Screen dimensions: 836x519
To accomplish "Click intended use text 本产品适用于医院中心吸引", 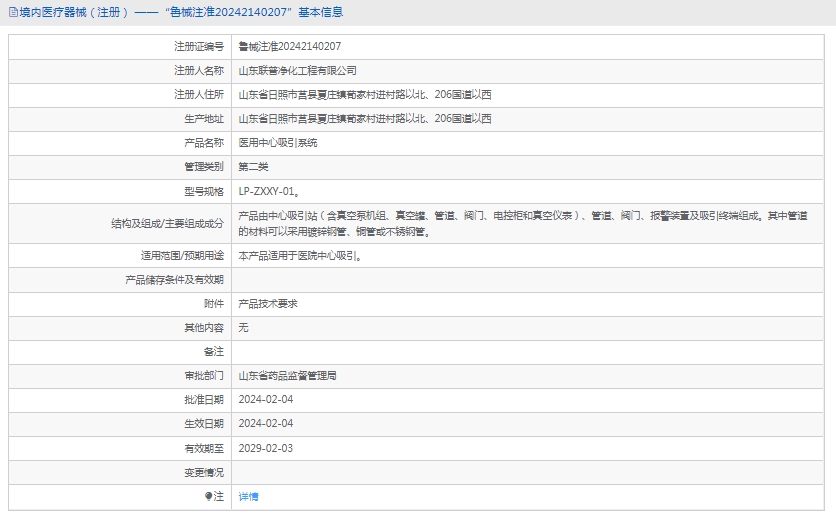I will click(x=300, y=255).
